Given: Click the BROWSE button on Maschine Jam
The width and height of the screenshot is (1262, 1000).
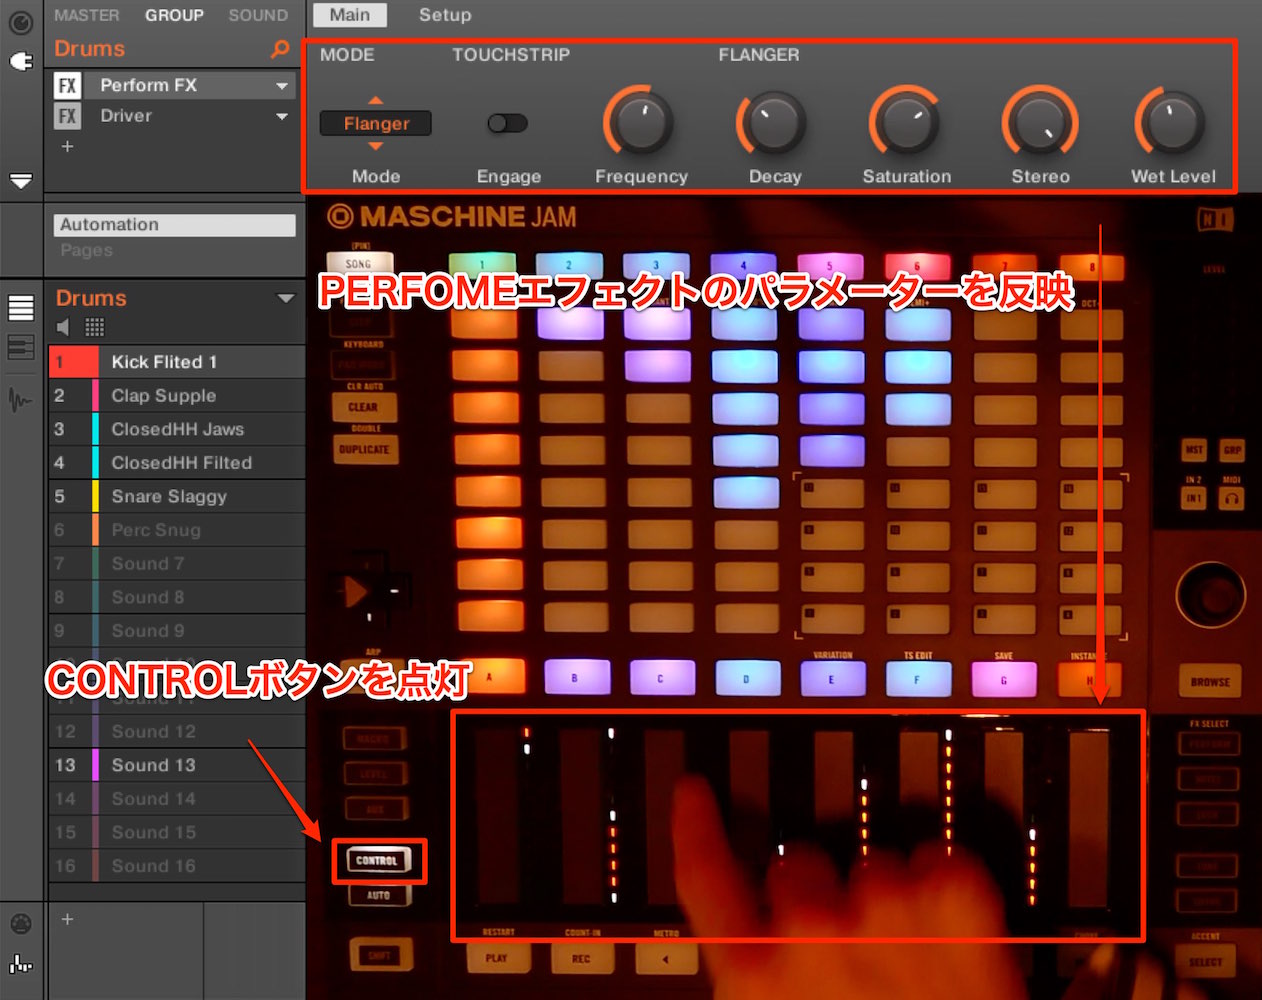Looking at the screenshot, I should [1210, 681].
